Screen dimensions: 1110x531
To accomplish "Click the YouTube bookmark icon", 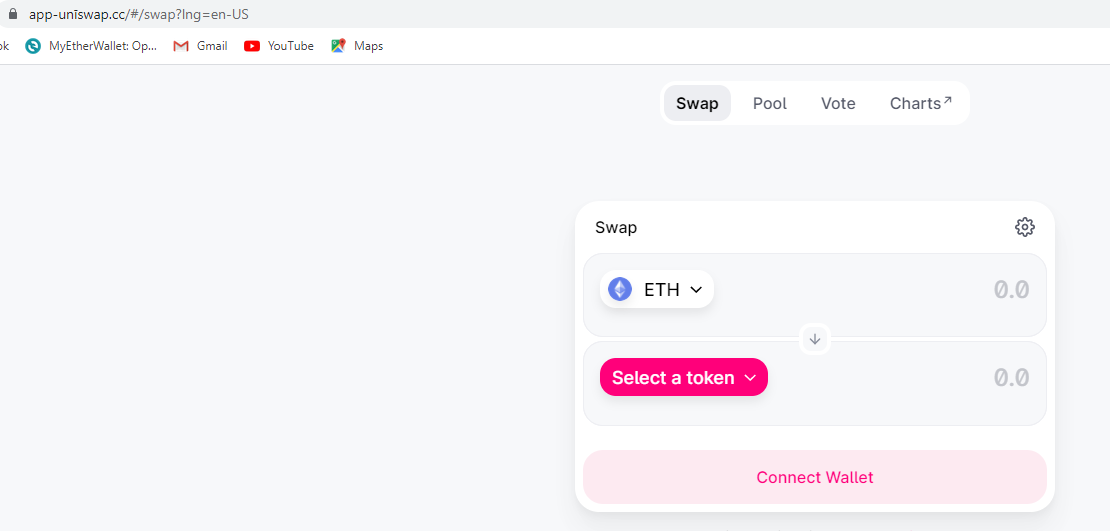I will (251, 46).
